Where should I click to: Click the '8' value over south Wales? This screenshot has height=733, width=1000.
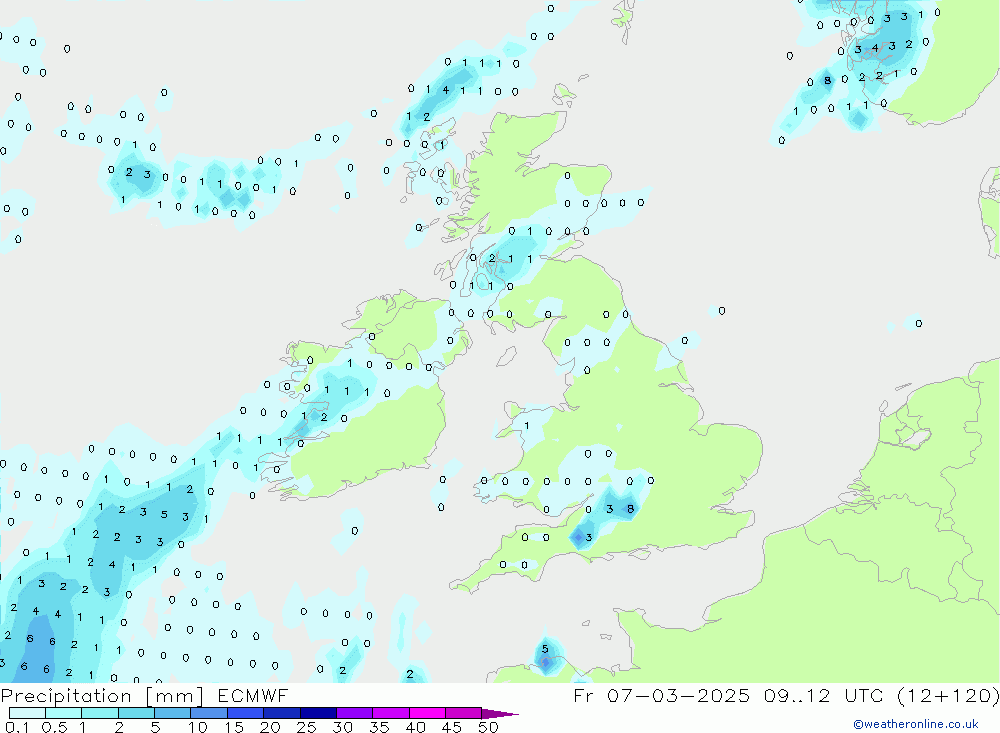tap(630, 508)
